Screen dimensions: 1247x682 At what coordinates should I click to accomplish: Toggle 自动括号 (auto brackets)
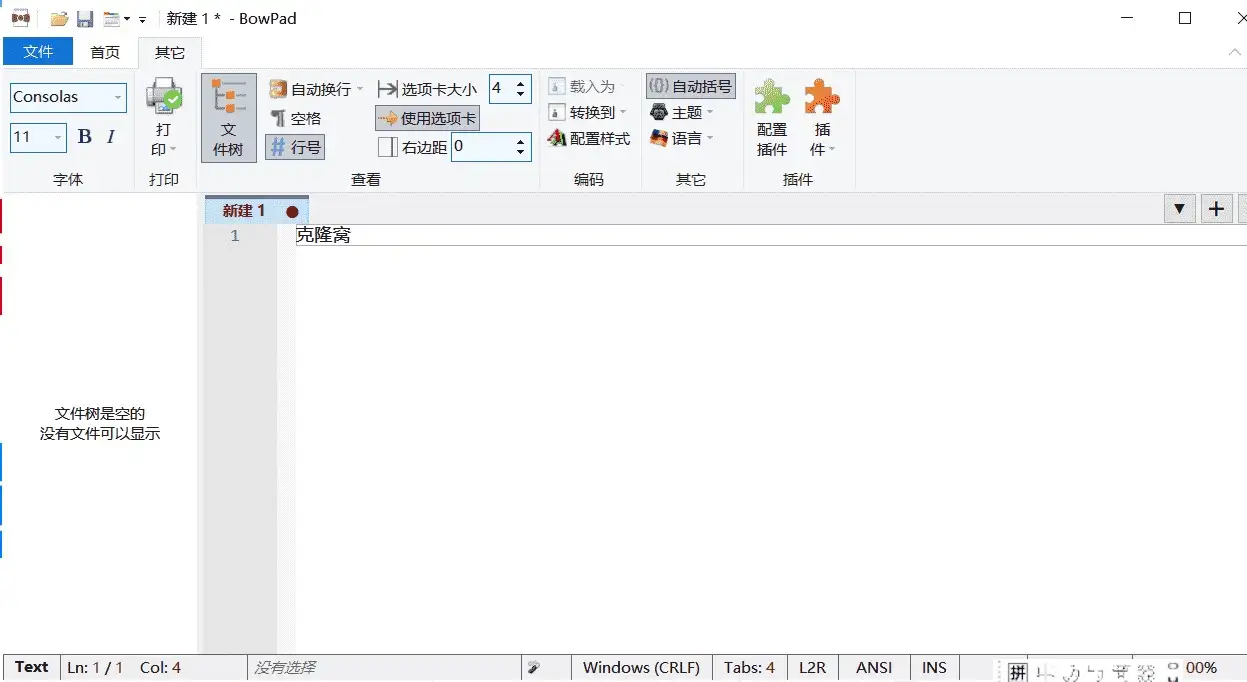point(690,85)
